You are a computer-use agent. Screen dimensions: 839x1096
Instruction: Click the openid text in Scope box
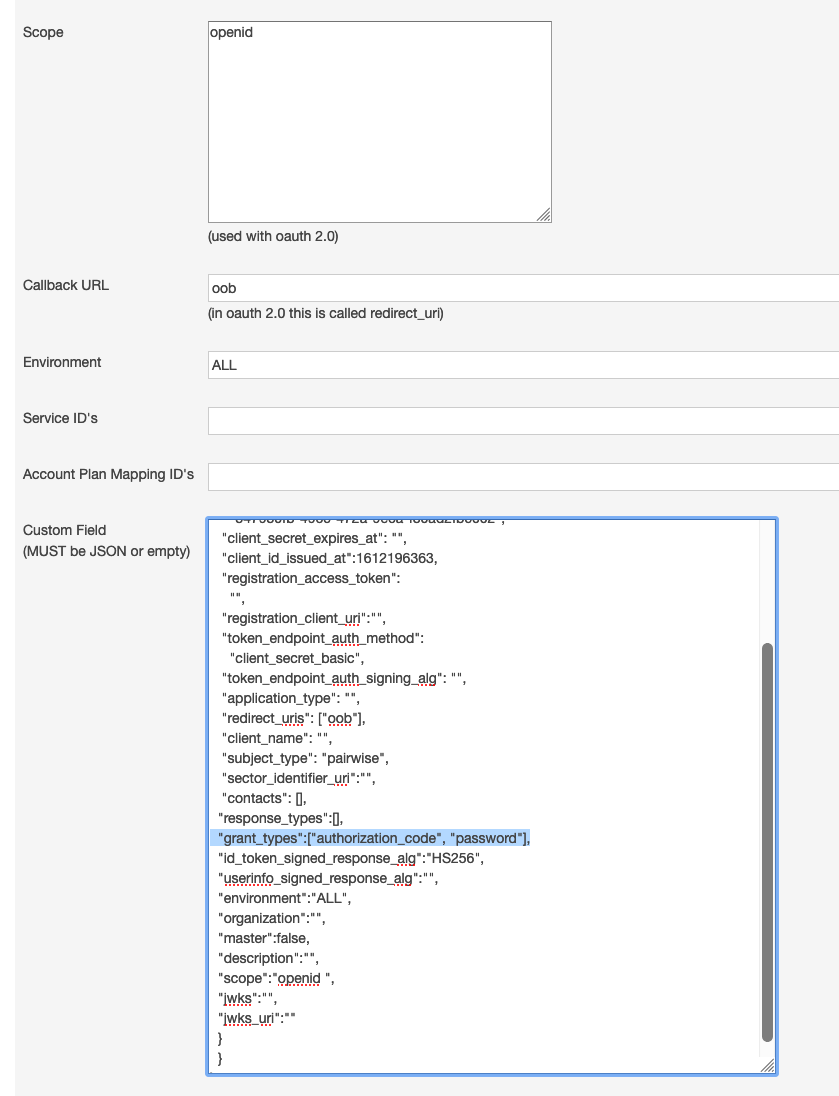click(230, 32)
